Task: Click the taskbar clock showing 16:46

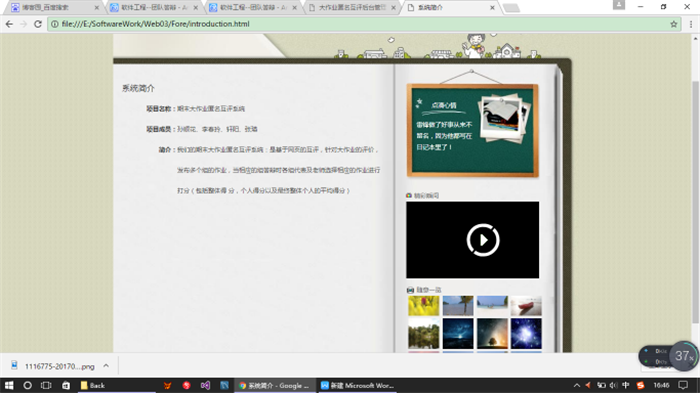Action: pos(661,385)
